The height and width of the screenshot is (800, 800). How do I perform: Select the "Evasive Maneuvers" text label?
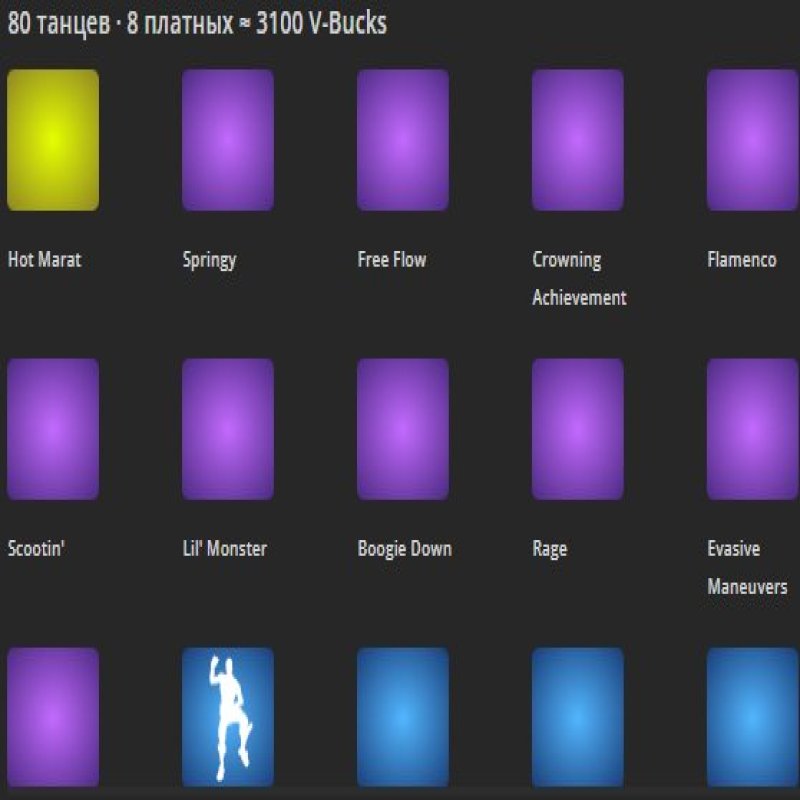point(746,568)
